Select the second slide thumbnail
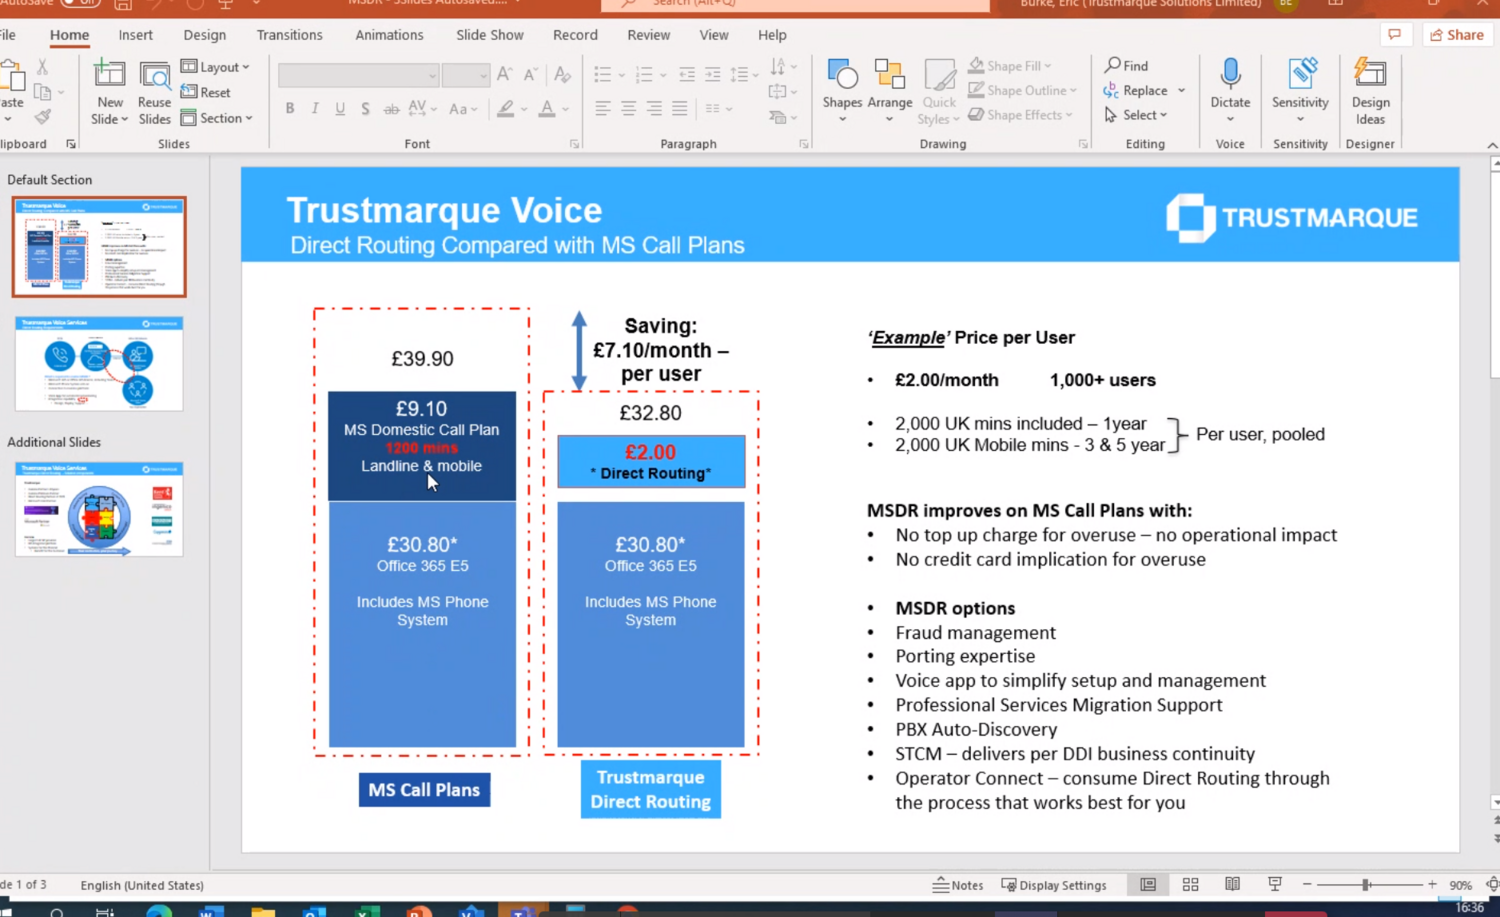Image resolution: width=1500 pixels, height=917 pixels. tap(99, 364)
